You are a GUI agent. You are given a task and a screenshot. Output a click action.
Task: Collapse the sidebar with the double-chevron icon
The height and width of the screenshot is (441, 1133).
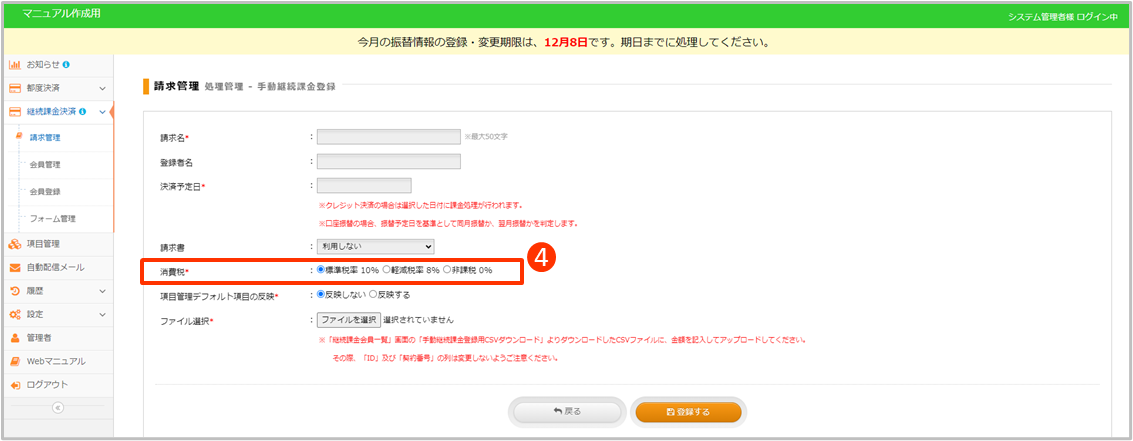[x=57, y=407]
